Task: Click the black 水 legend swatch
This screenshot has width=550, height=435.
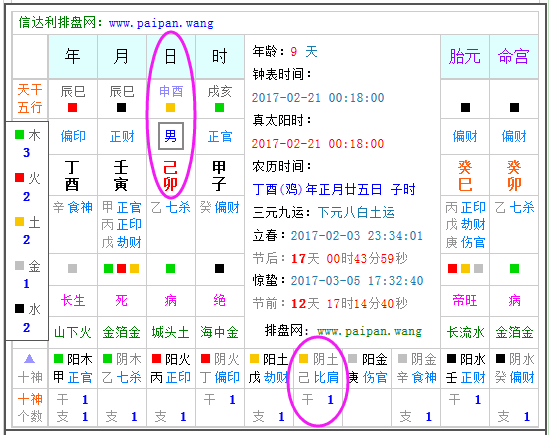Action: point(20,308)
